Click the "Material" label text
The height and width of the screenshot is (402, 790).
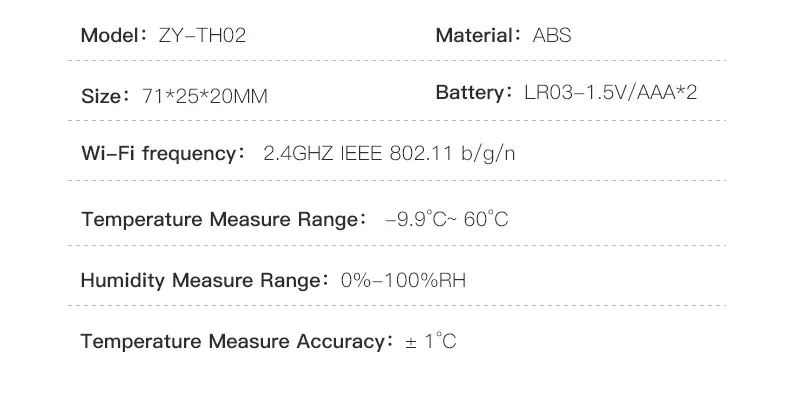473,35
